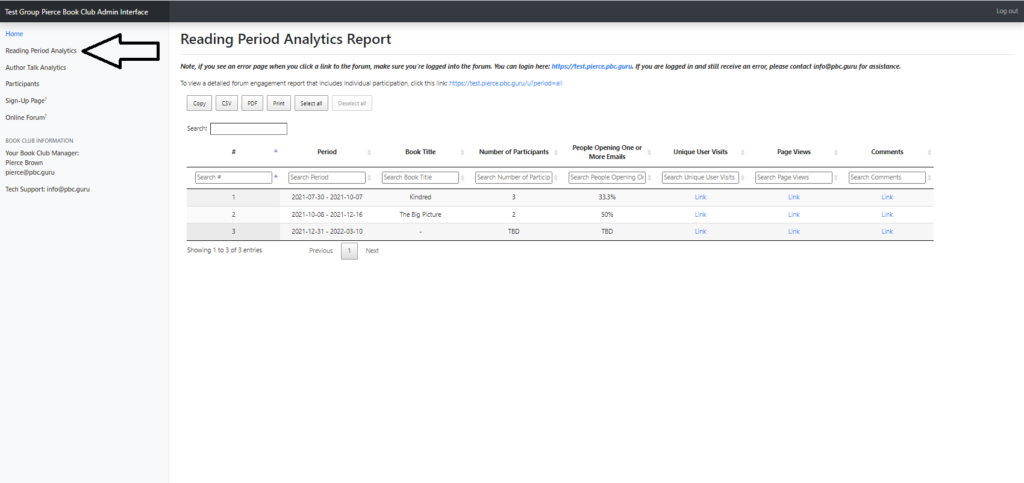Export the table as CSV
The width and height of the screenshot is (1024, 483).
pyautogui.click(x=226, y=103)
